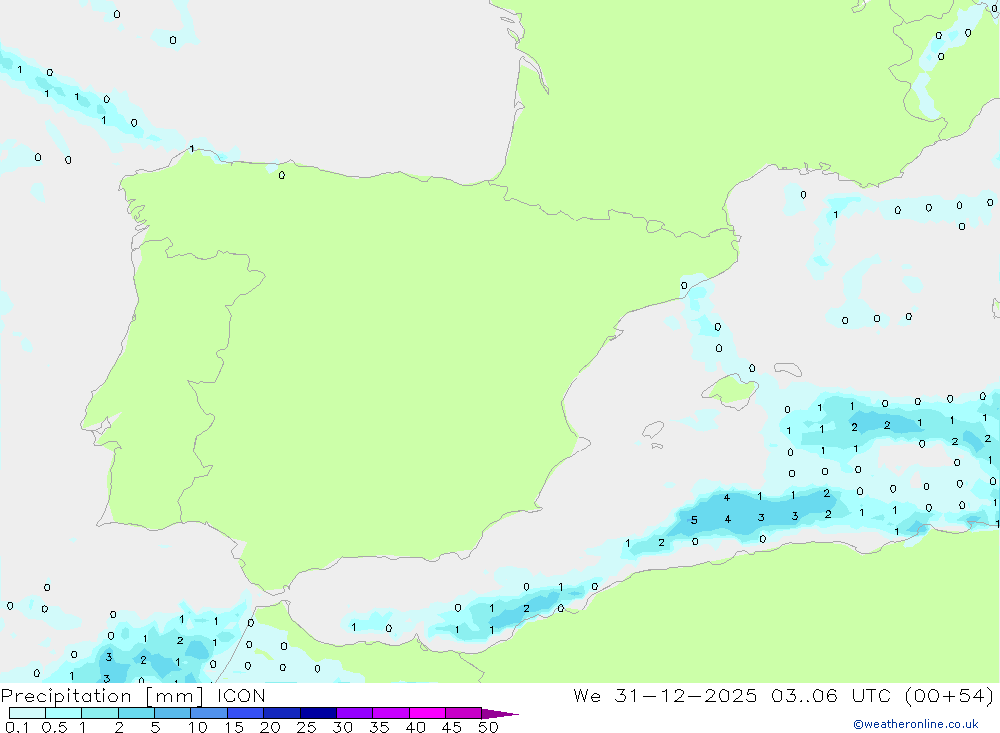1000x733 pixels.
Task: Click the '5' precipitation value on map
Action: [x=694, y=520]
